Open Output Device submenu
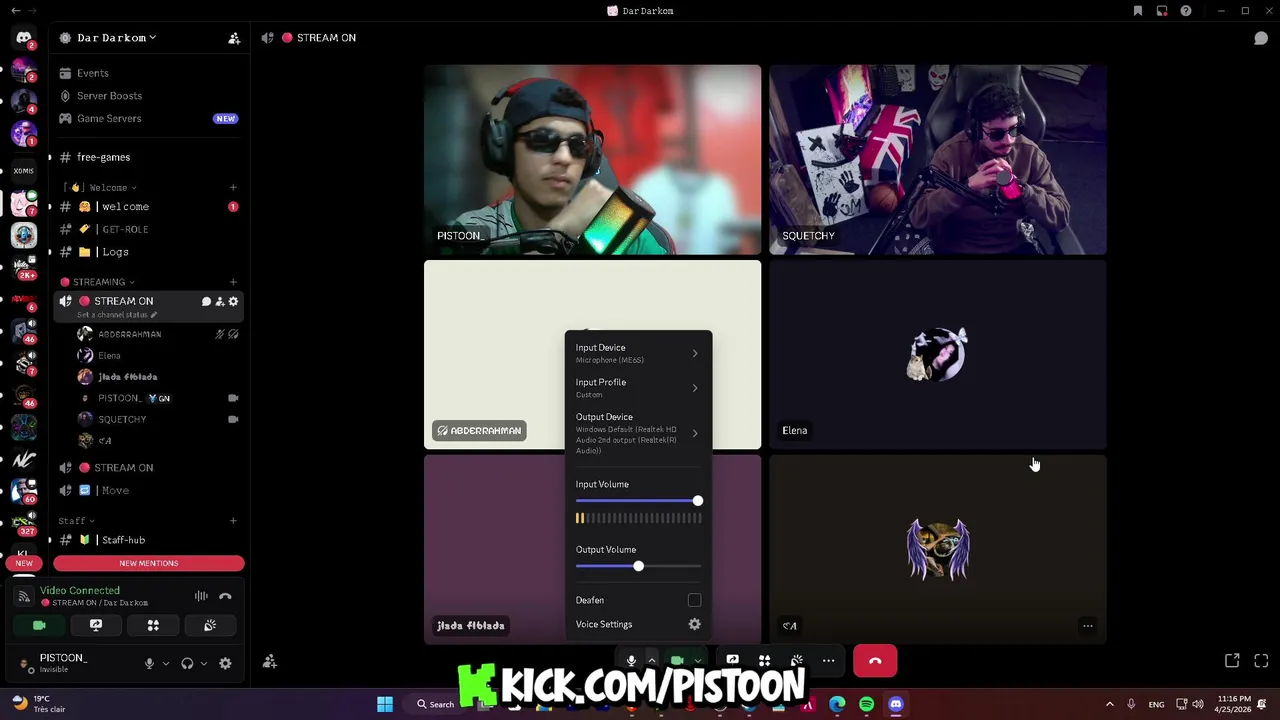Image resolution: width=1280 pixels, height=720 pixels. point(638,433)
